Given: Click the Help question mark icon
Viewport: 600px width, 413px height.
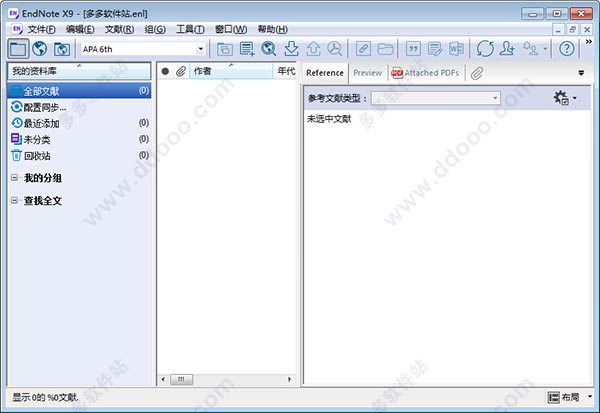Looking at the screenshot, I should pos(566,49).
